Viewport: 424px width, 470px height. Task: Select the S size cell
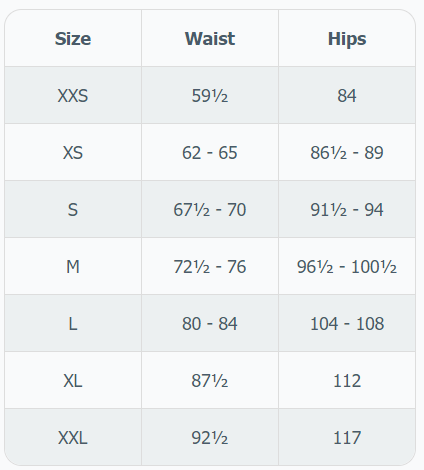pyautogui.click(x=73, y=210)
